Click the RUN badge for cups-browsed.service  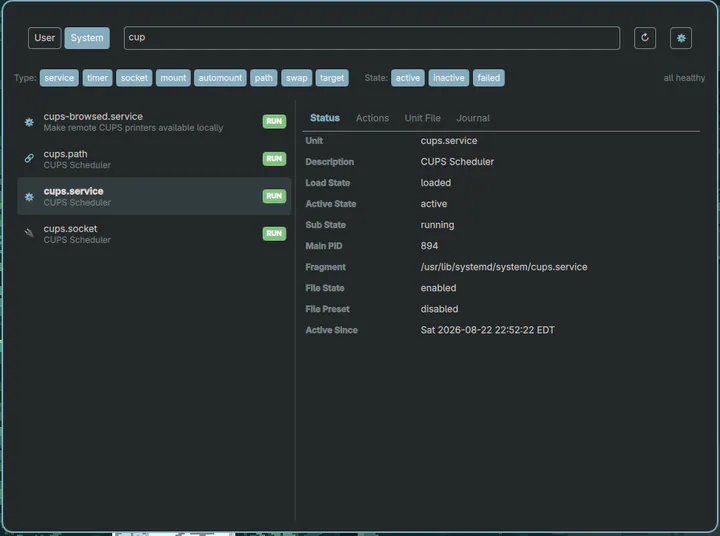[274, 121]
